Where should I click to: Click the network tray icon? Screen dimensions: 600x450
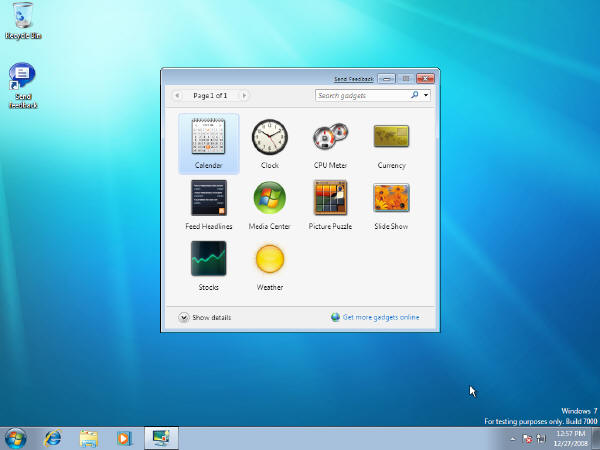(541, 439)
